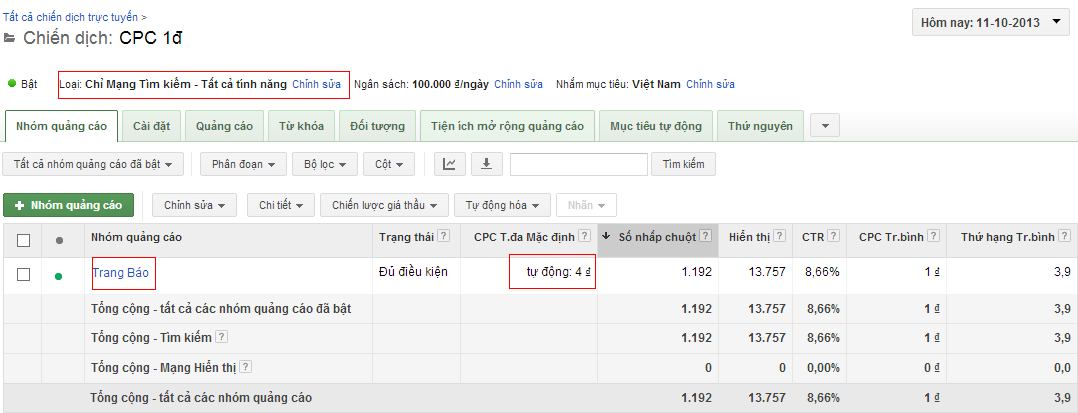Click the download report icon

click(x=487, y=164)
